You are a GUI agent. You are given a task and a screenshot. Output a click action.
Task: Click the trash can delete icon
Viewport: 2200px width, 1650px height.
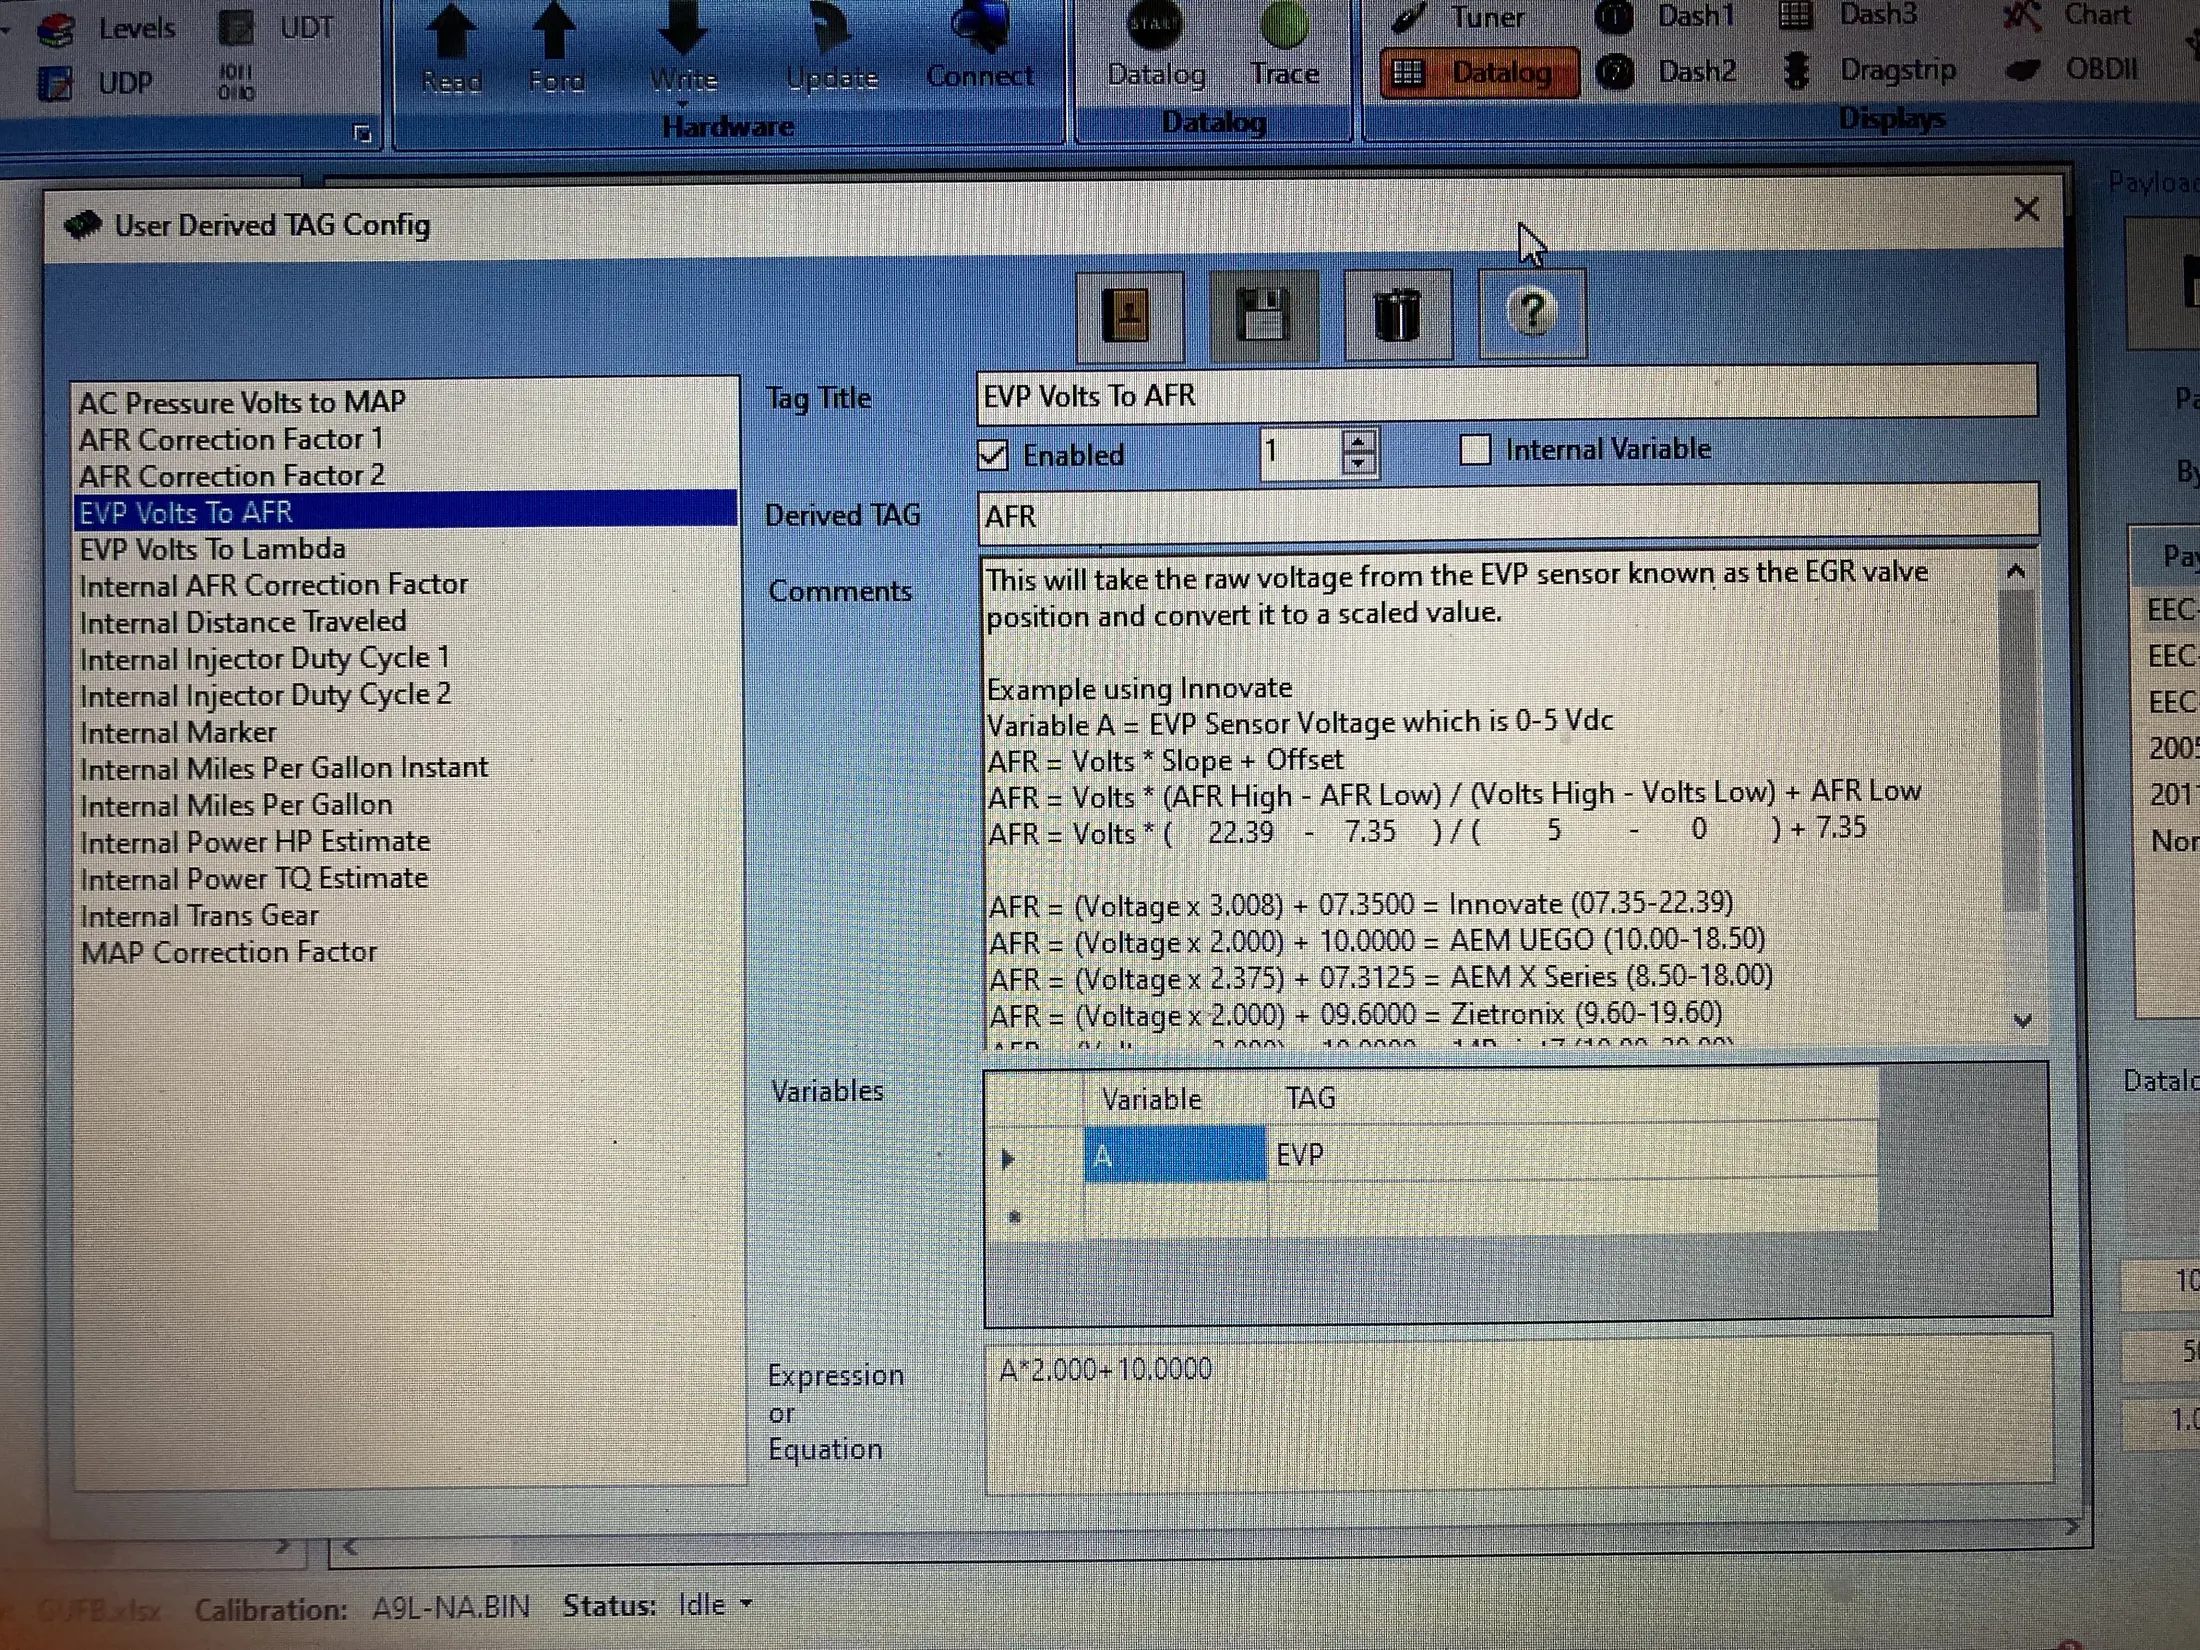click(1397, 316)
